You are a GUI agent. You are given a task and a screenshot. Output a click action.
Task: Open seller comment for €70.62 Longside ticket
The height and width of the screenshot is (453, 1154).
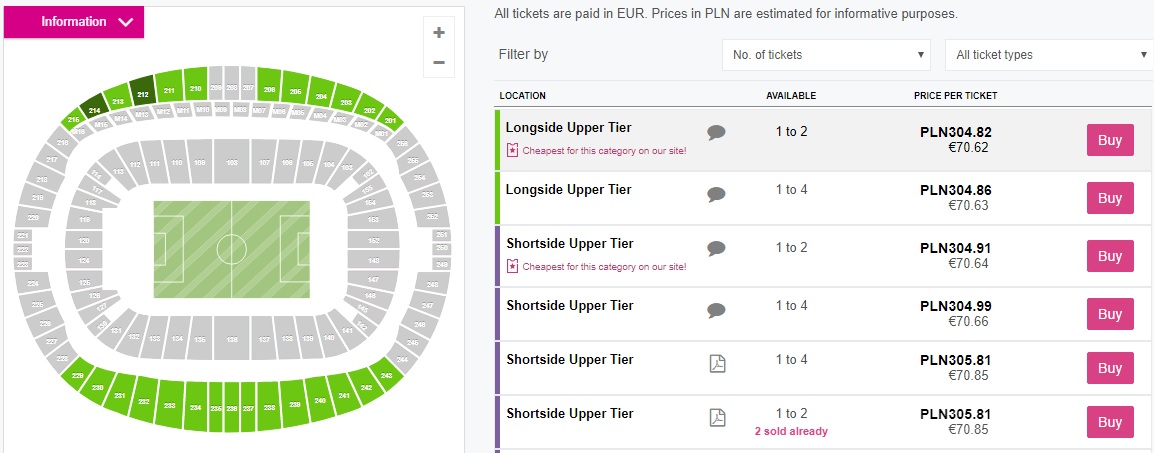[716, 132]
